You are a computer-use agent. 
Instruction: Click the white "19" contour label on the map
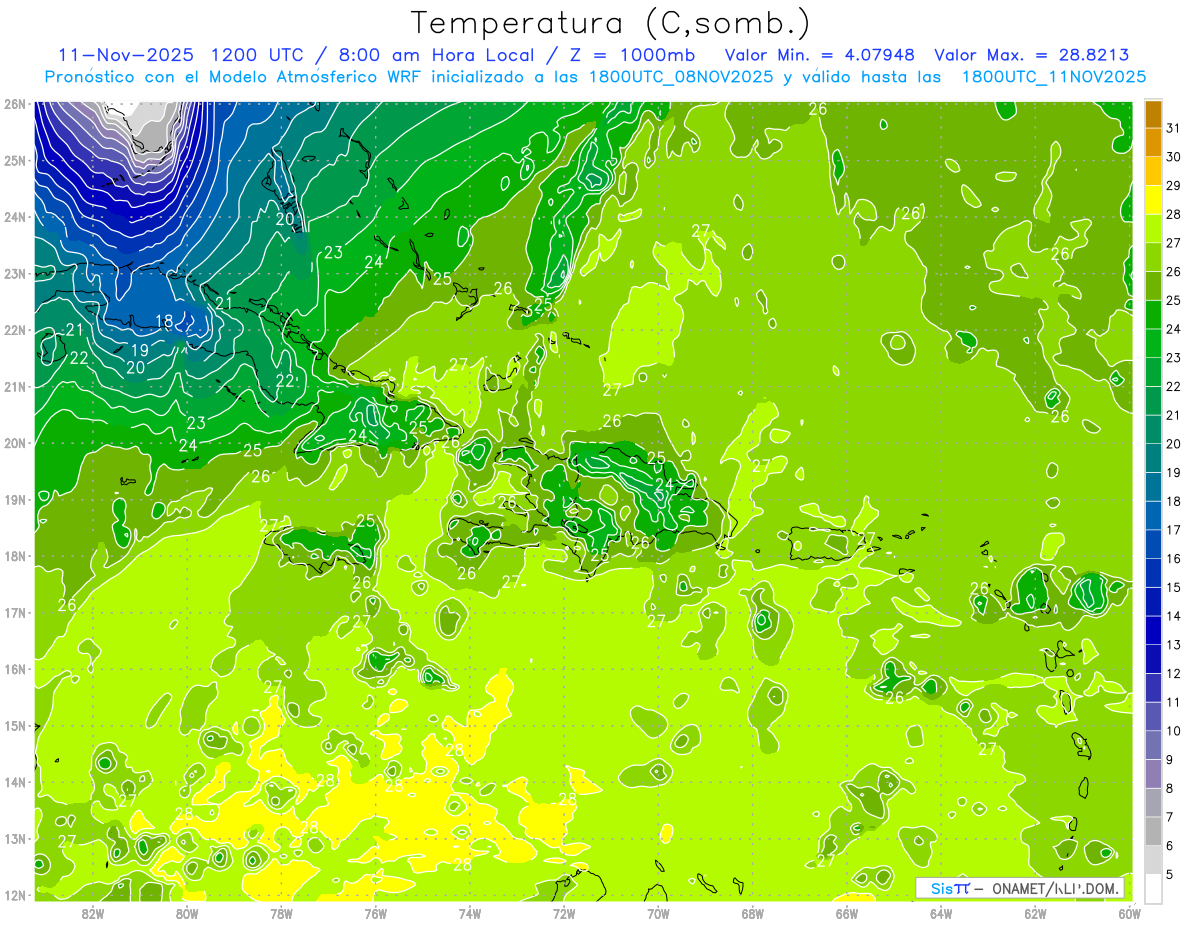(139, 350)
